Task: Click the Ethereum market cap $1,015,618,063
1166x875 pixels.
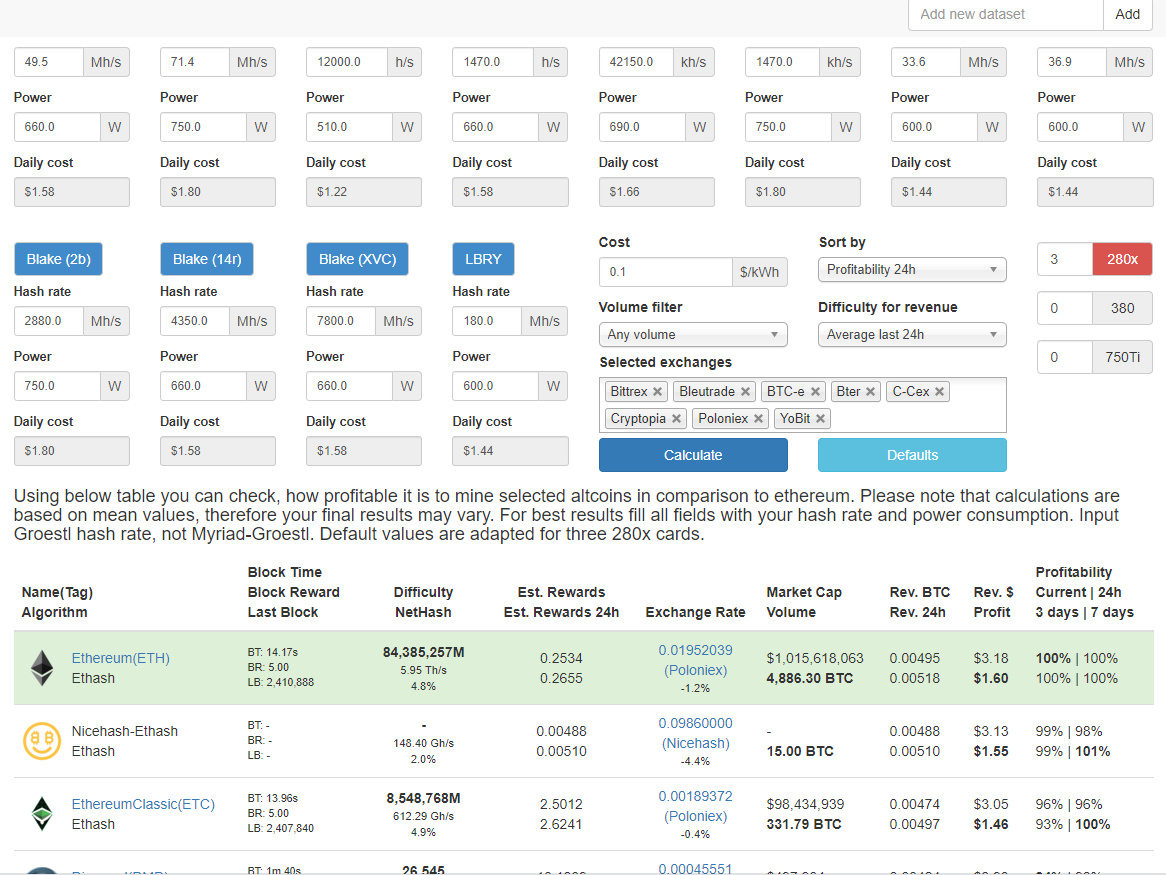Action: [815, 659]
